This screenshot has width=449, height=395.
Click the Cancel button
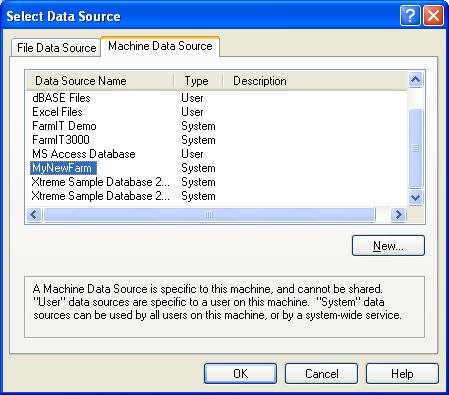coord(321,374)
